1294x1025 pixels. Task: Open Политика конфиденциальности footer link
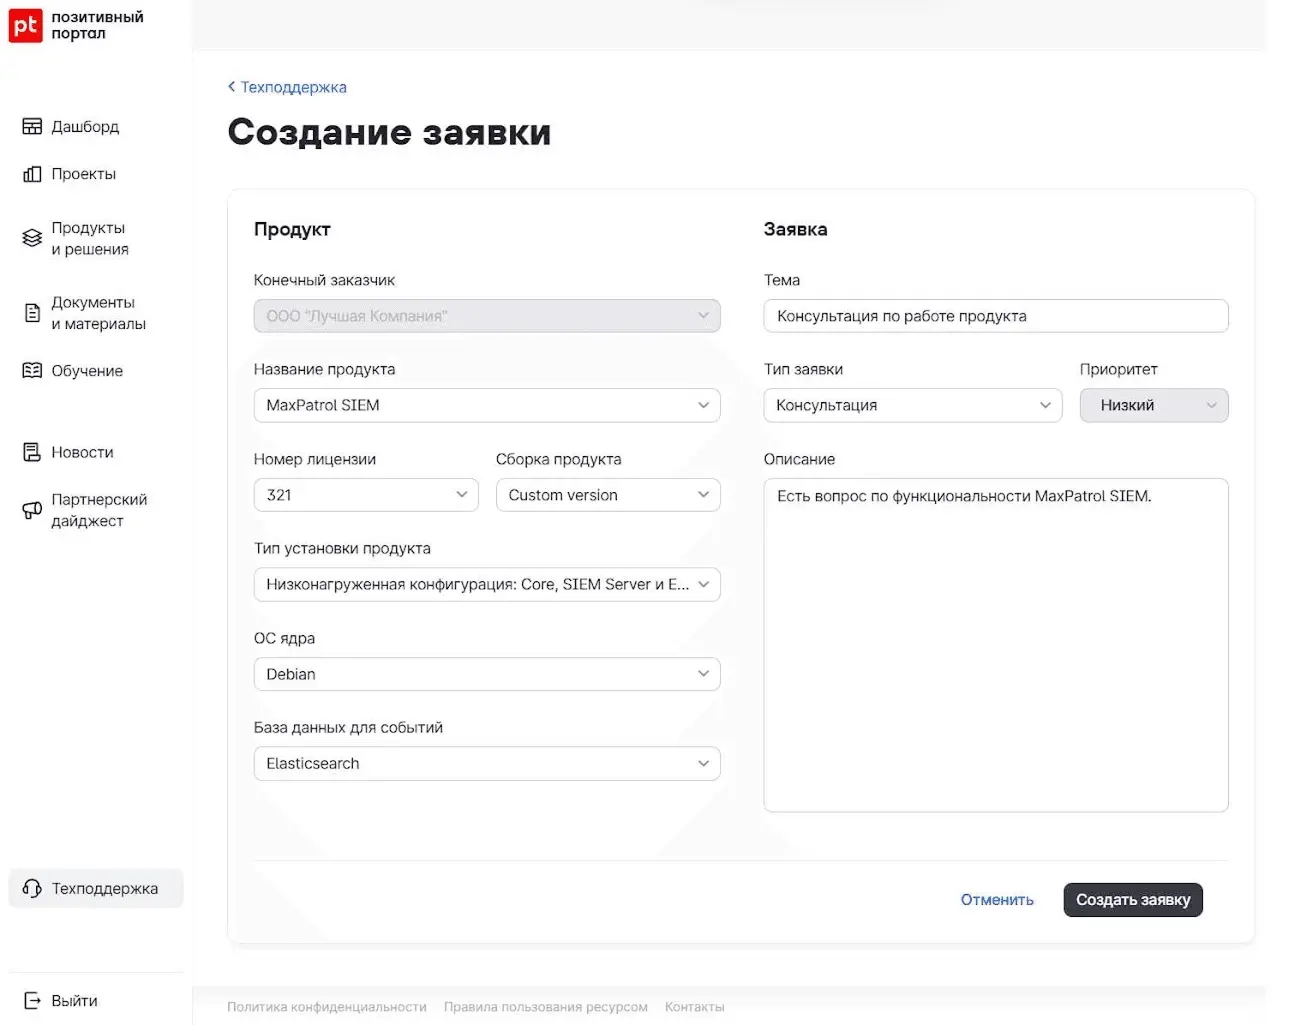pos(327,1007)
